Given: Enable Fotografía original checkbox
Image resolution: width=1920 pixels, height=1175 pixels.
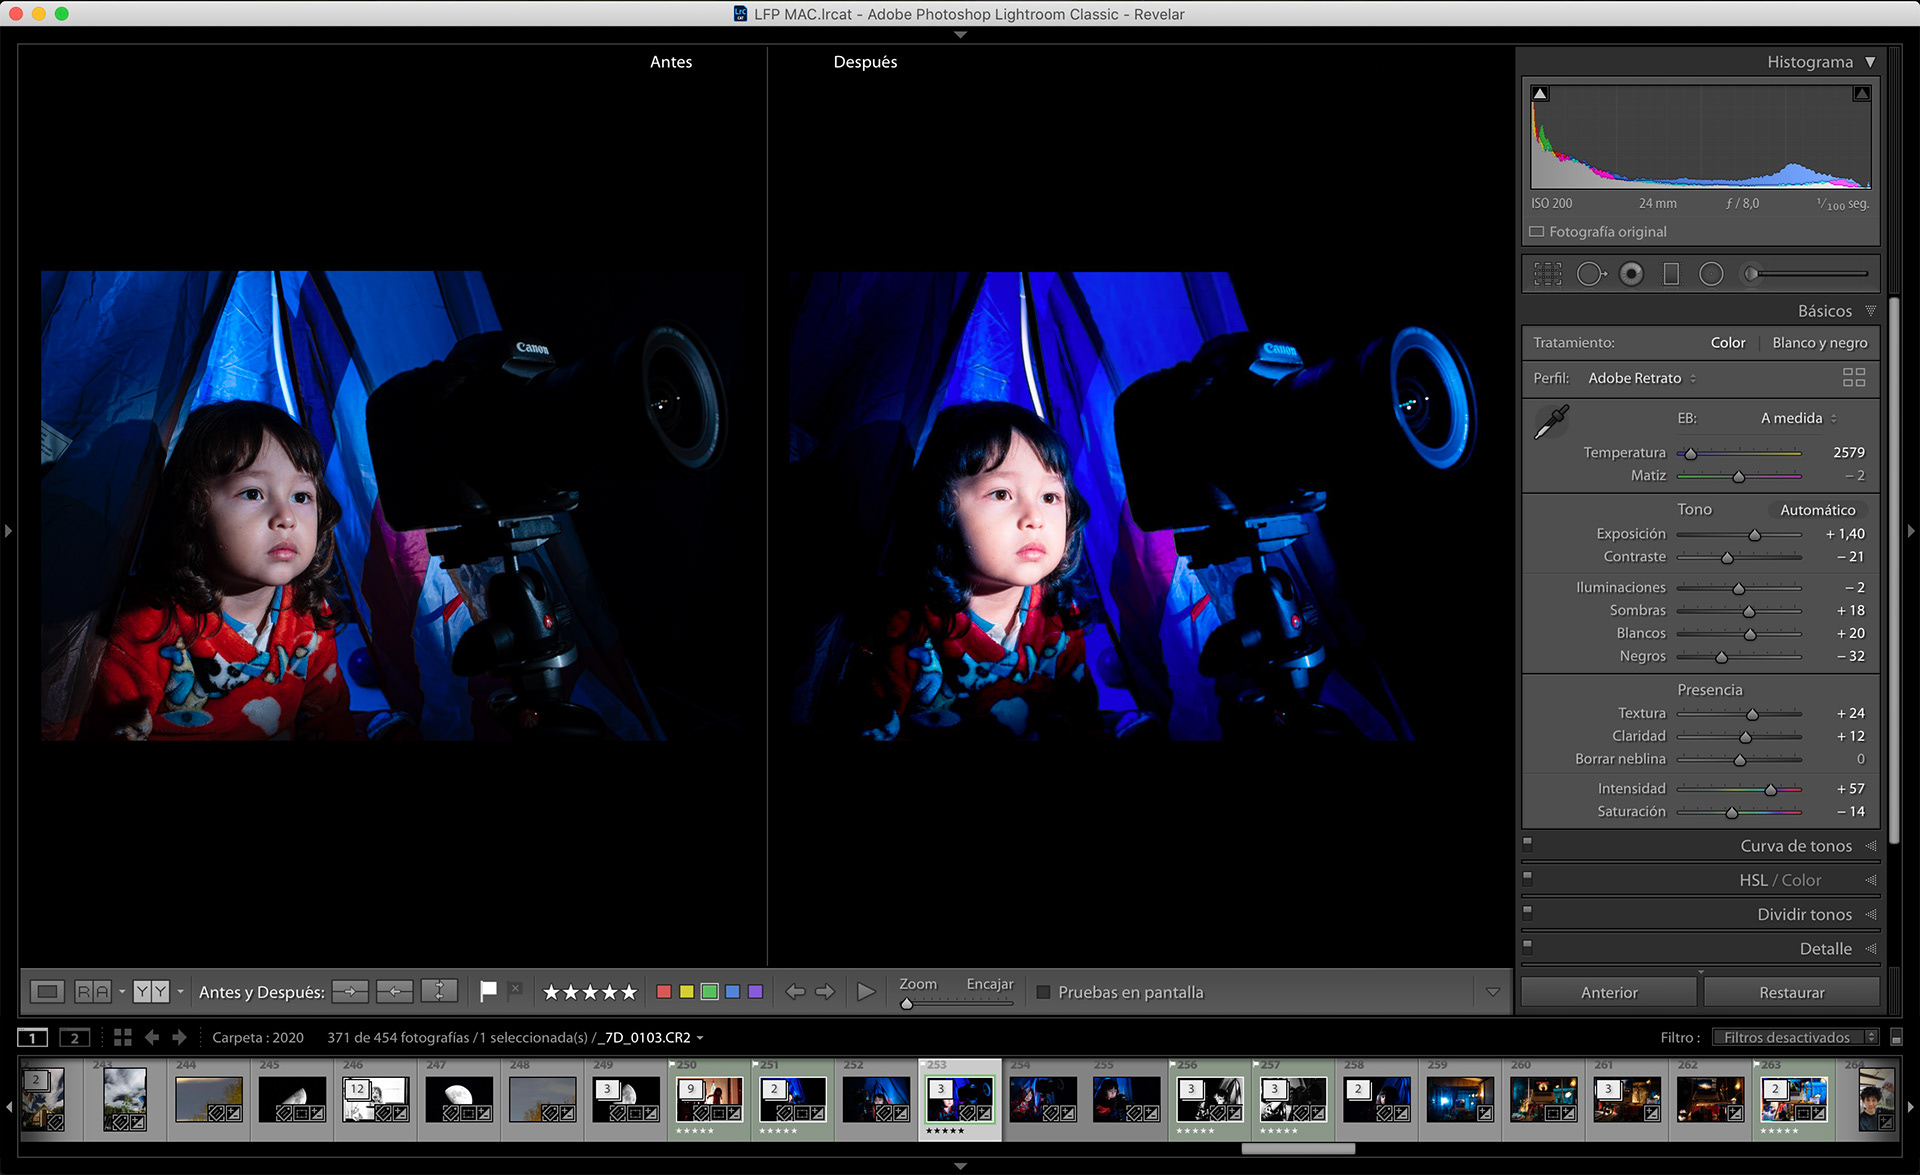Looking at the screenshot, I should click(x=1537, y=231).
